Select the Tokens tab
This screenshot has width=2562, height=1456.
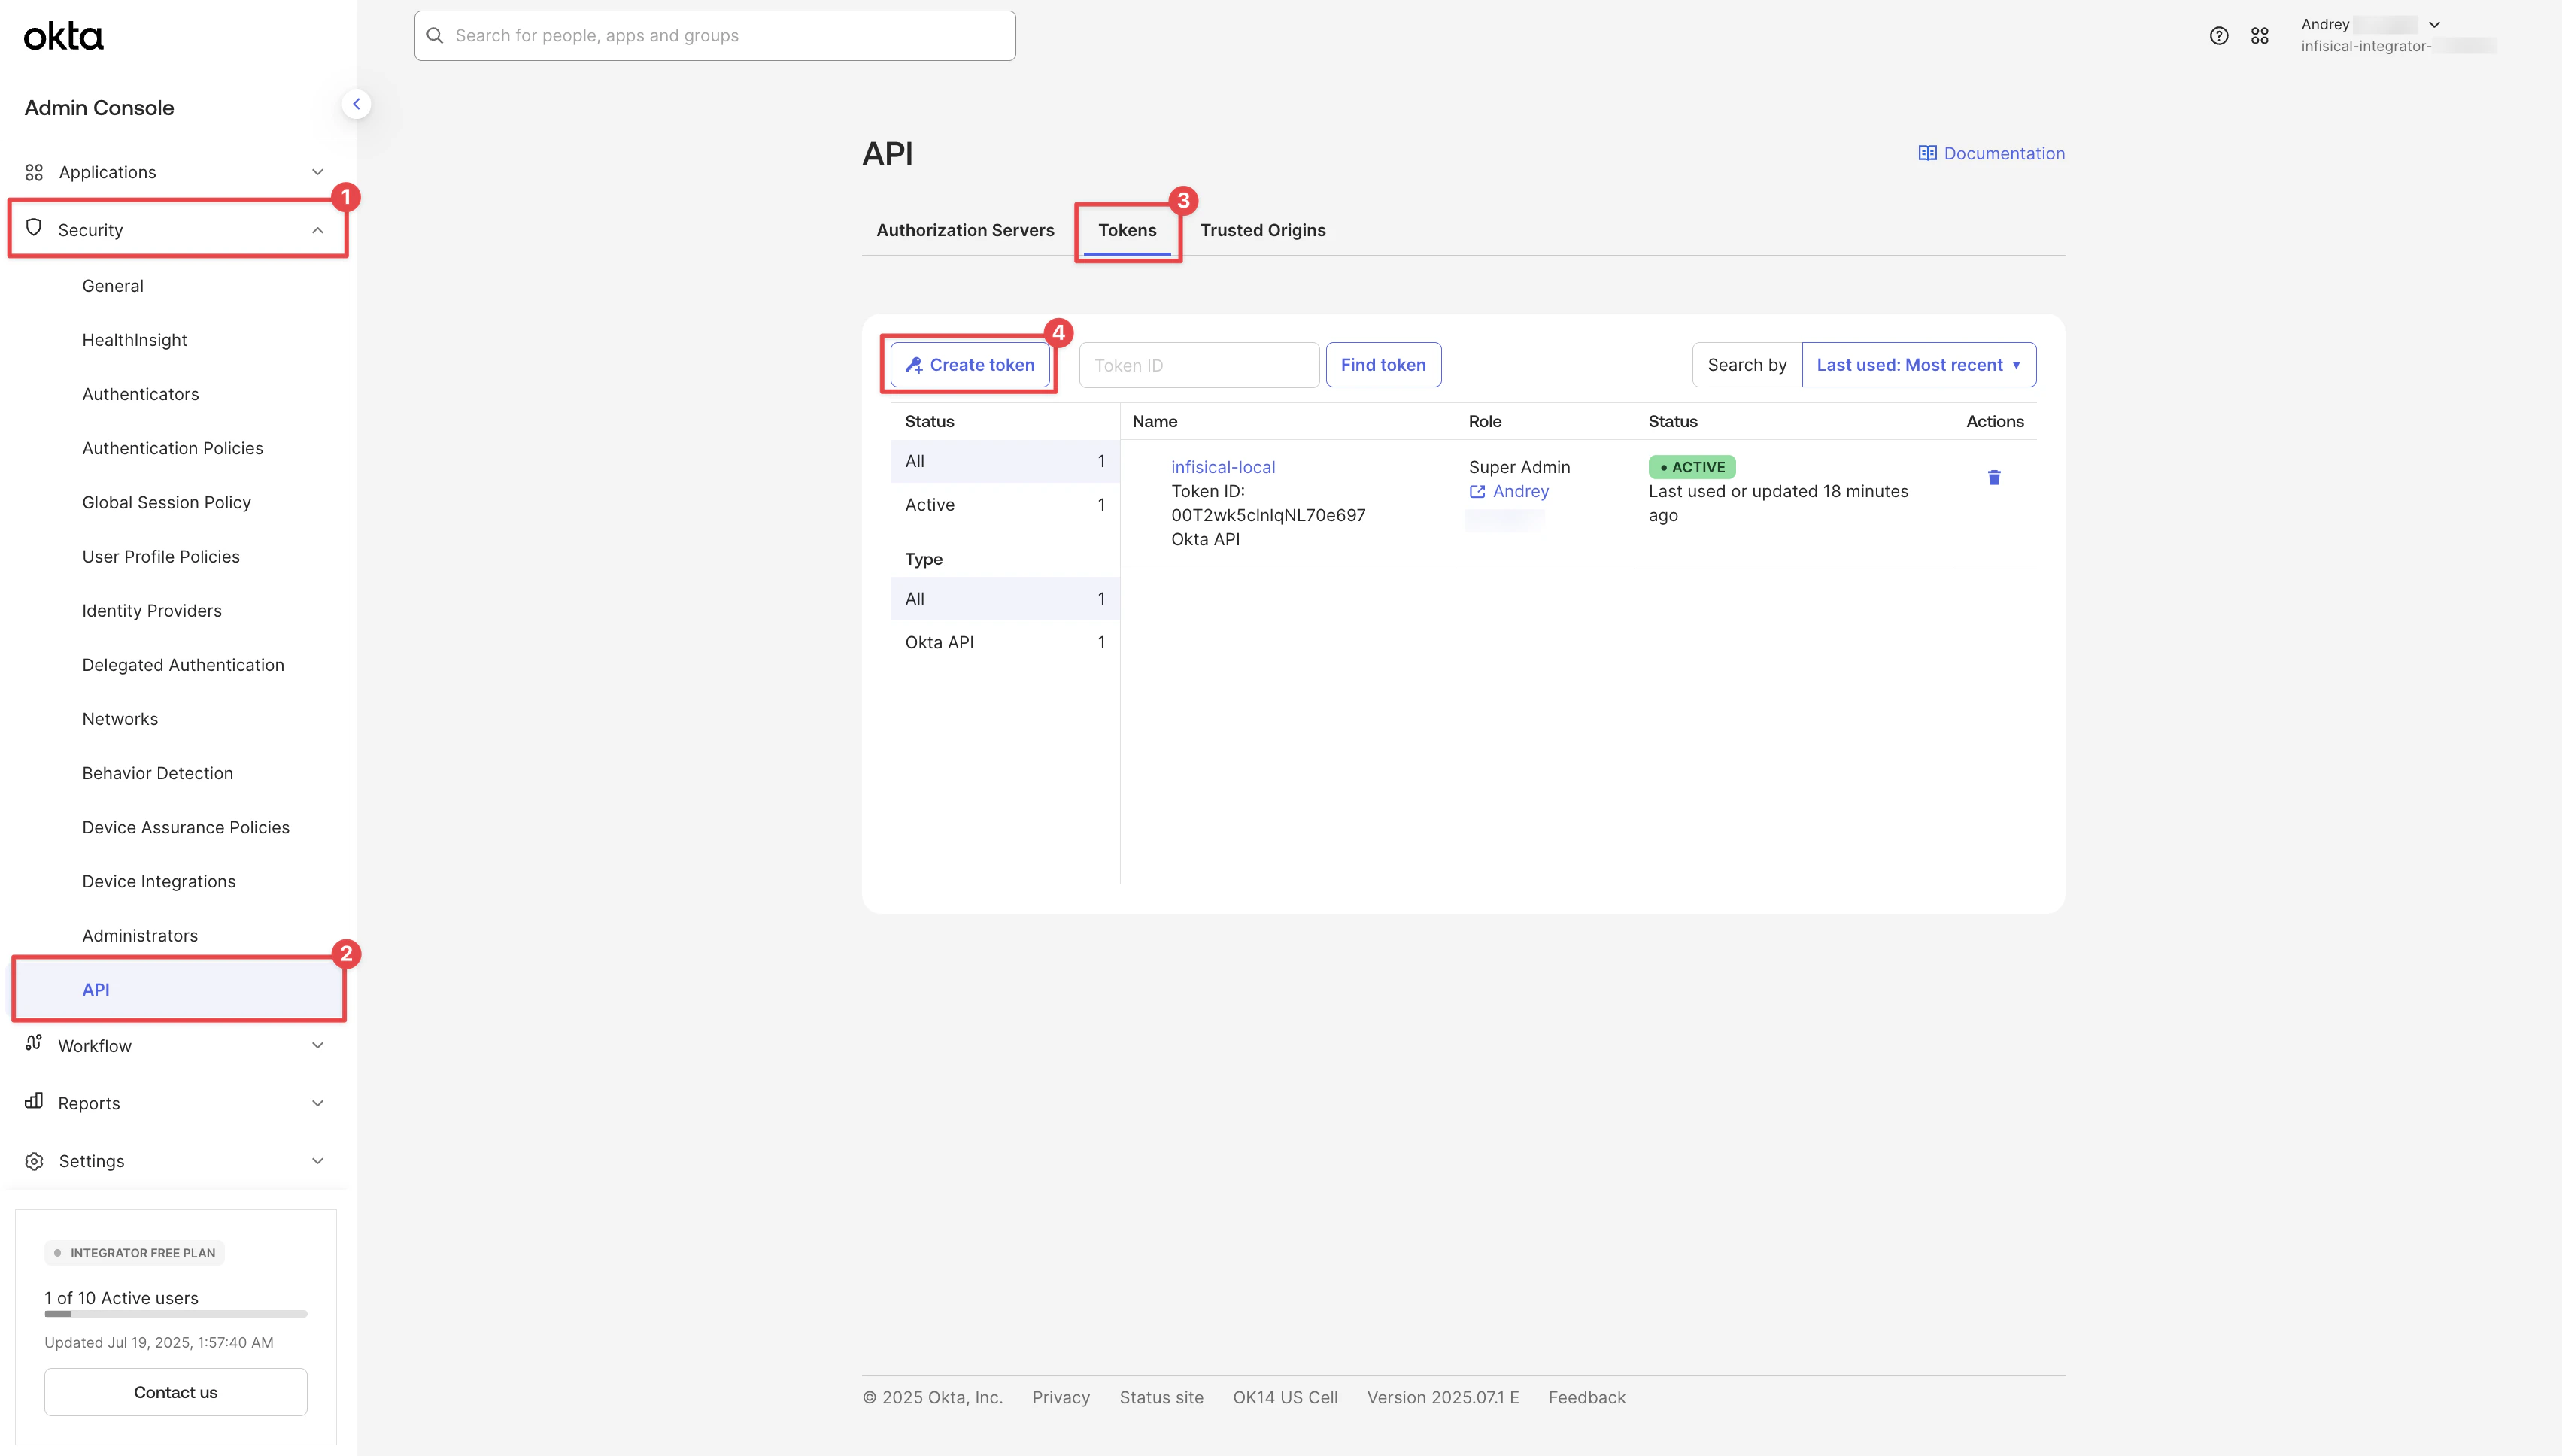1127,230
